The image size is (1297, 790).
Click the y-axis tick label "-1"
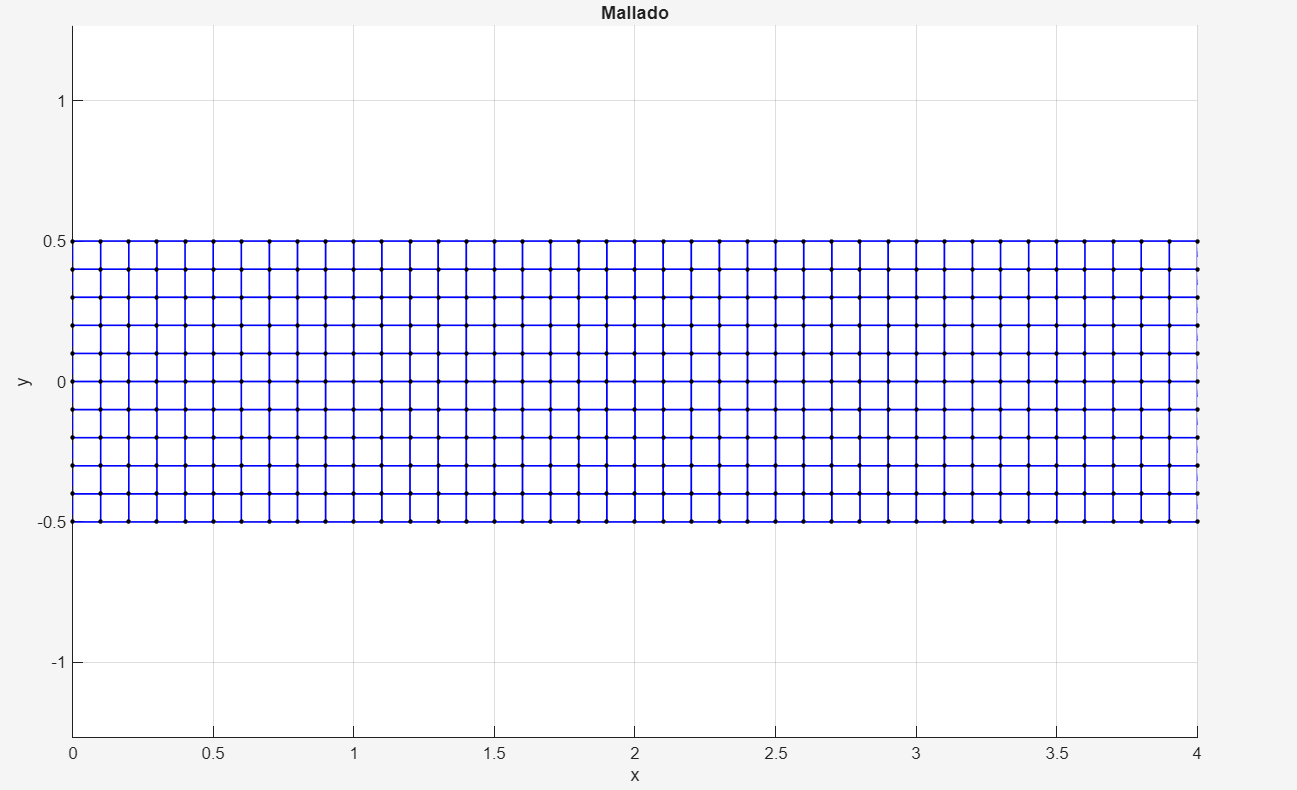point(57,662)
